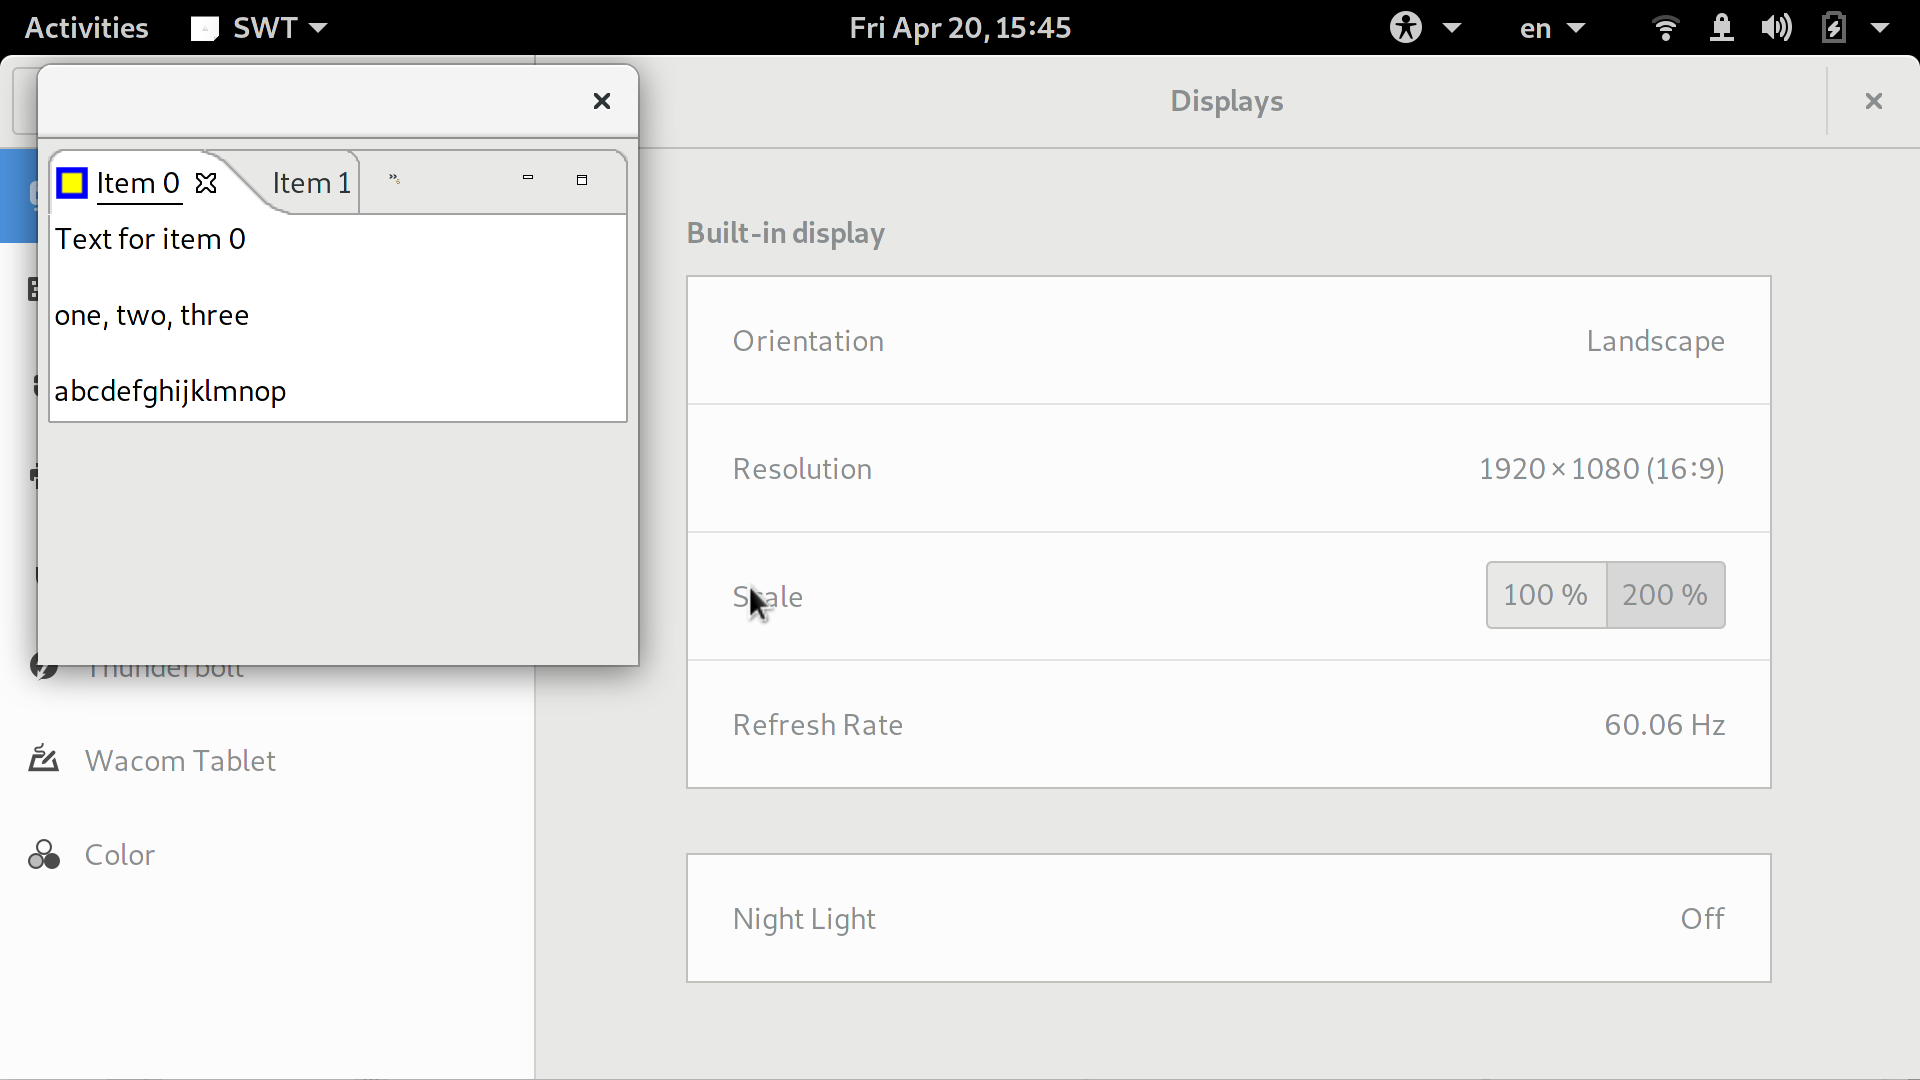Image resolution: width=1920 pixels, height=1080 pixels.
Task: Open the Resolution 1920 × 1080 row
Action: tap(1229, 469)
